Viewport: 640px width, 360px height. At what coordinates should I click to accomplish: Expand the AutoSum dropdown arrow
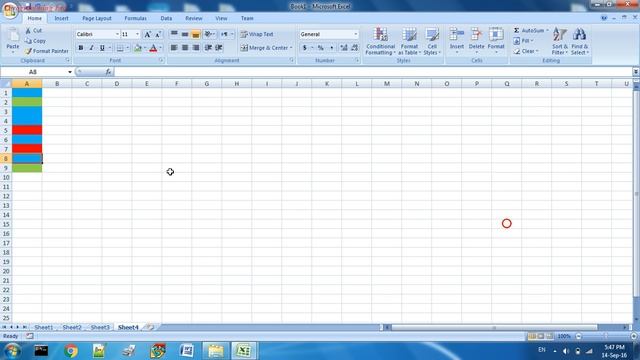547,31
